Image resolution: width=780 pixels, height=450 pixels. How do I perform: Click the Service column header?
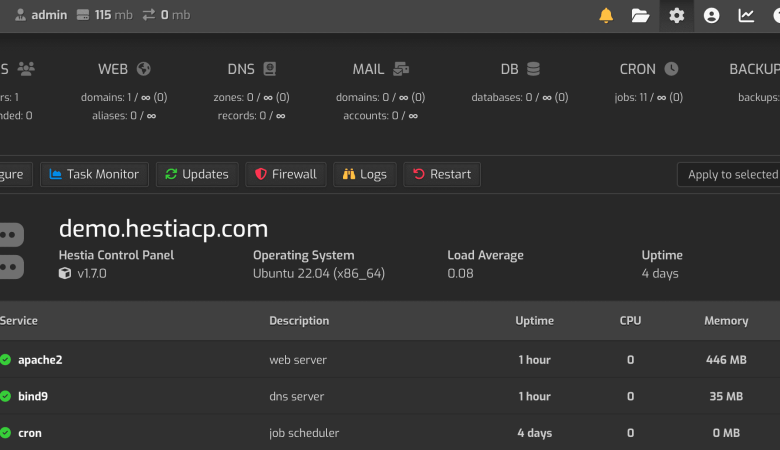(x=18, y=321)
